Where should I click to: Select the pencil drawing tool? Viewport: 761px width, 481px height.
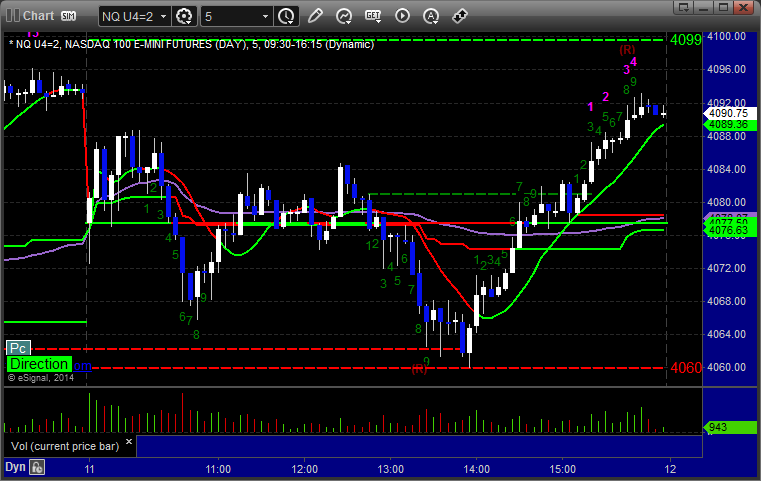tap(315, 16)
